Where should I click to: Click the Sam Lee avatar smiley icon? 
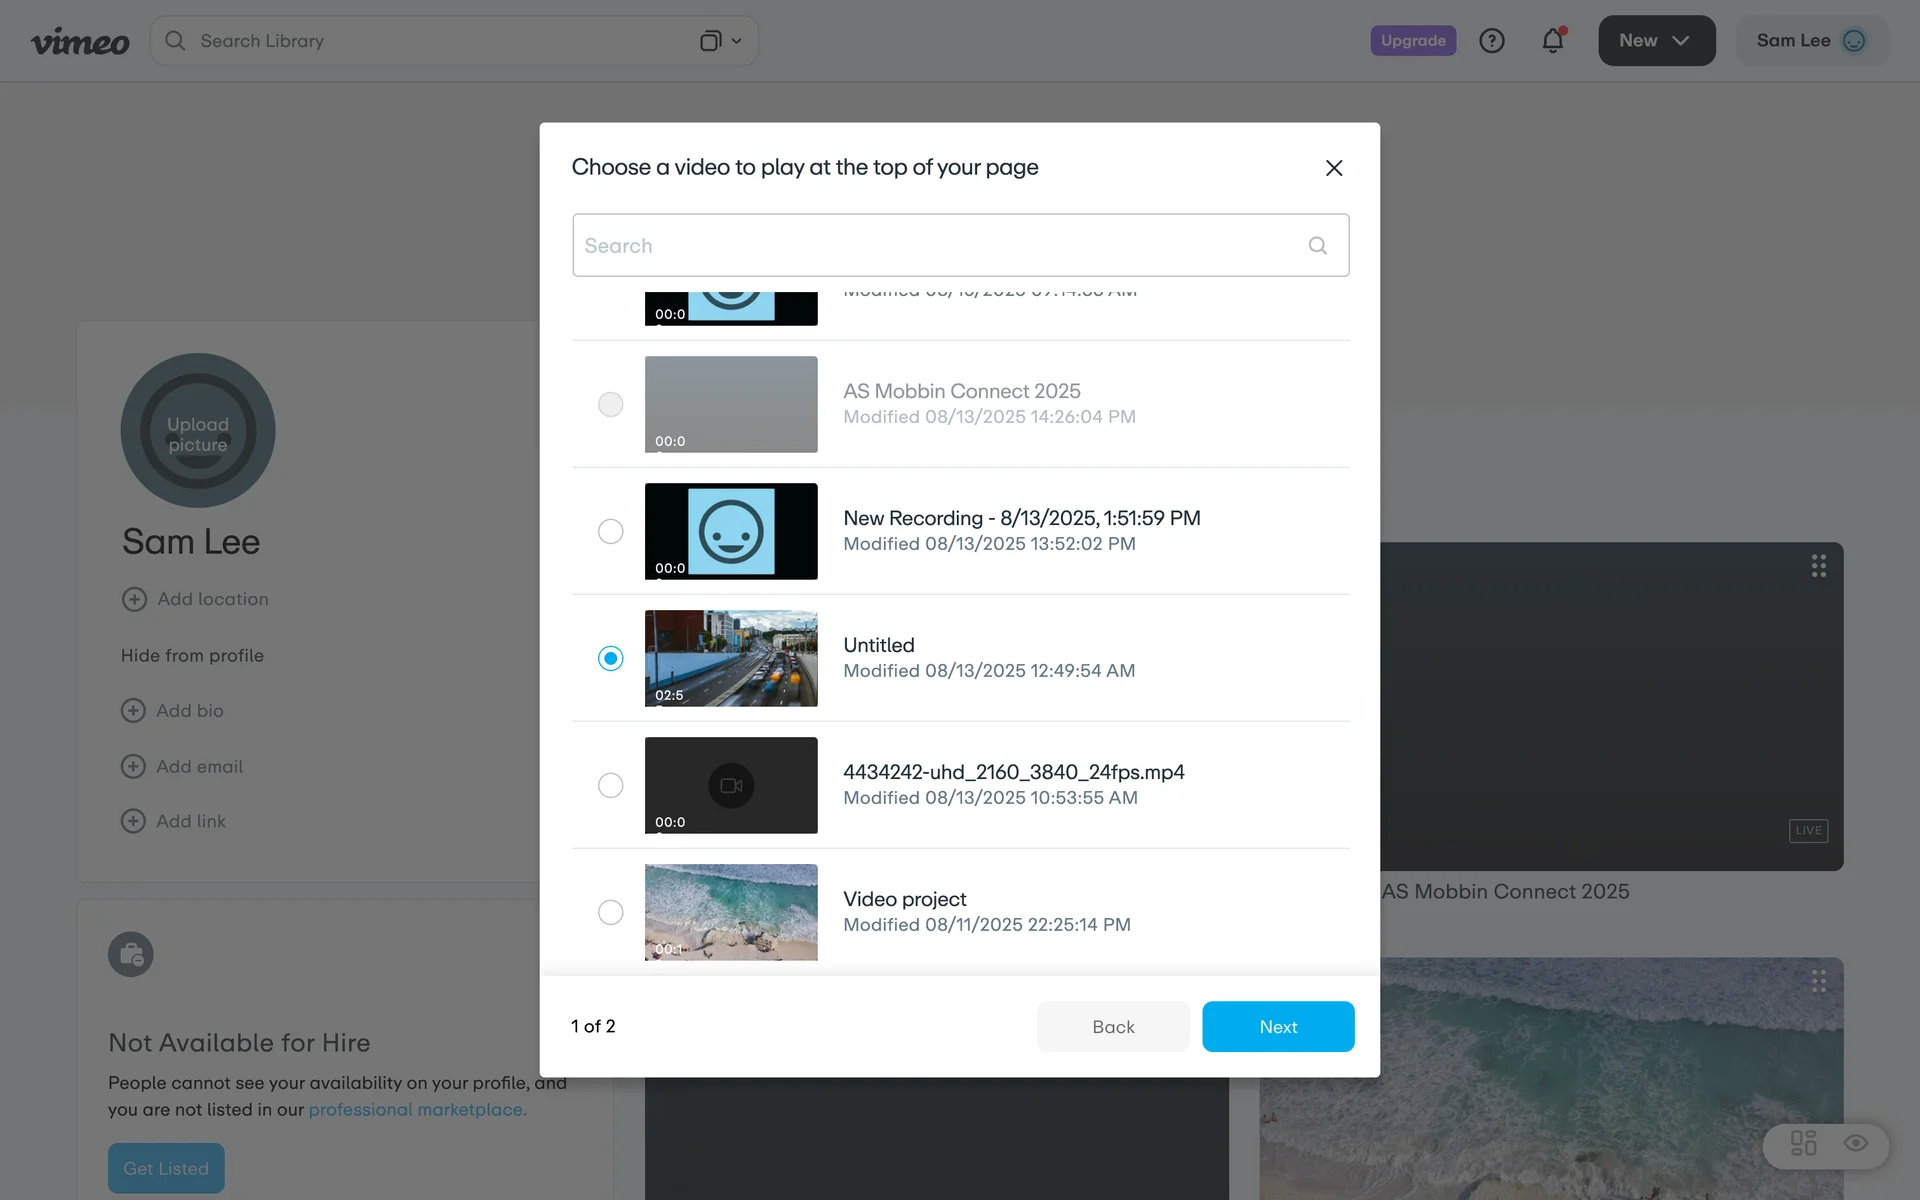click(1853, 41)
